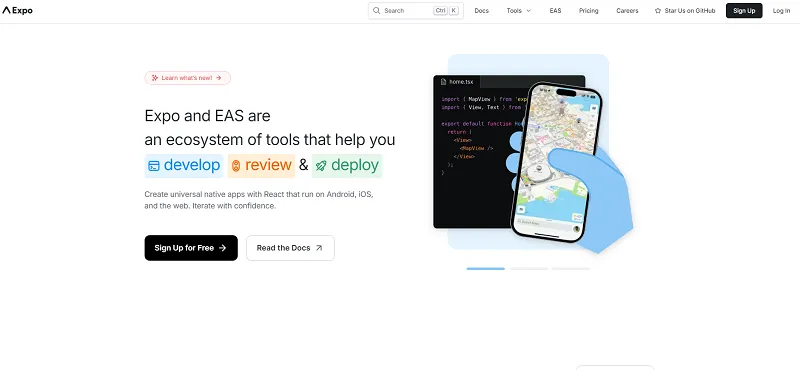Select the second carousel indicator
This screenshot has width=800, height=370.
529,268
